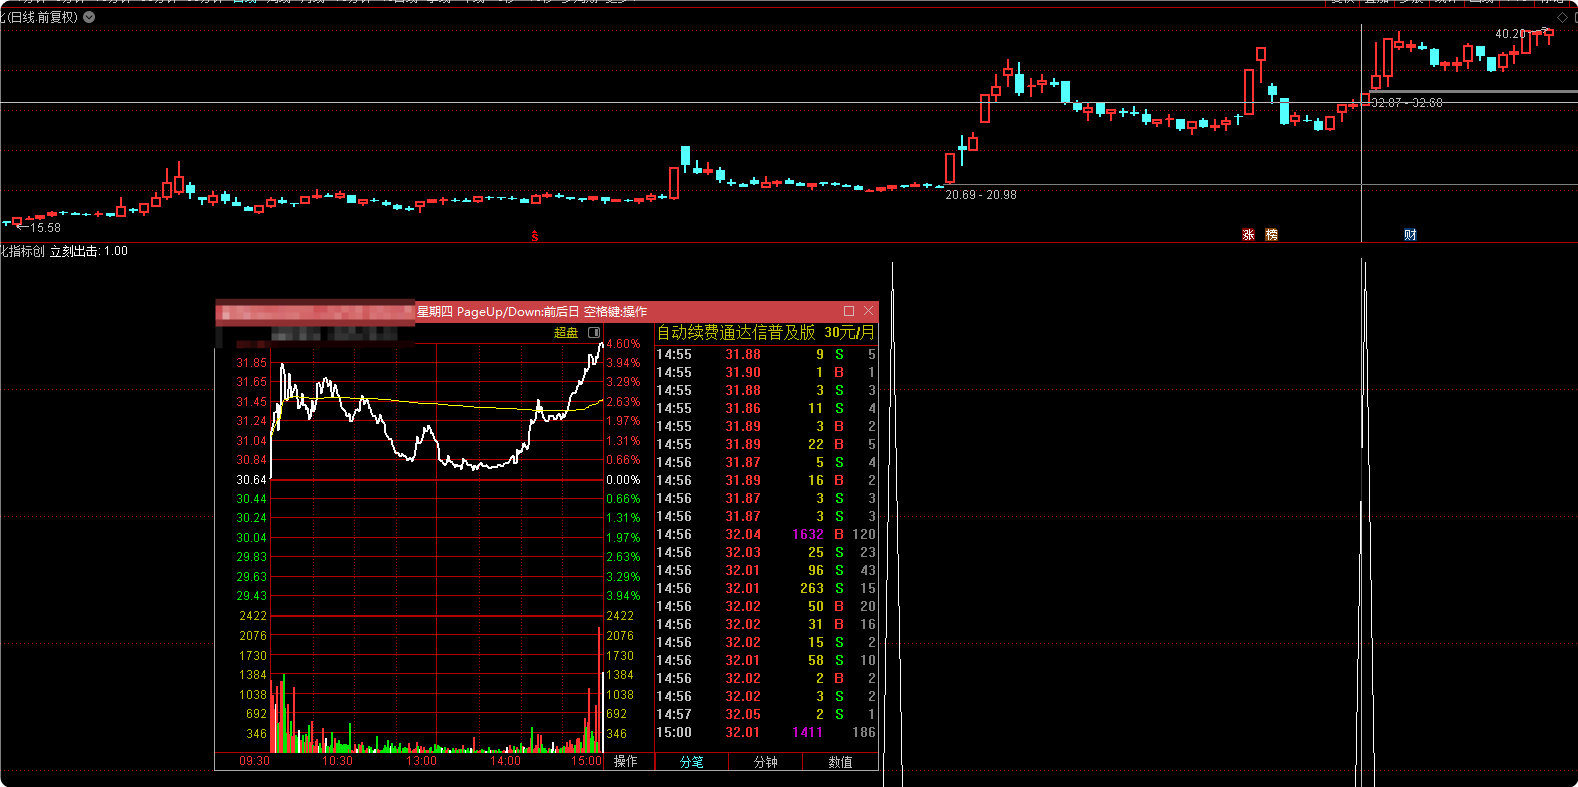1578x787 pixels.
Task: Select the 1632 lot trade row
Action: 766,535
